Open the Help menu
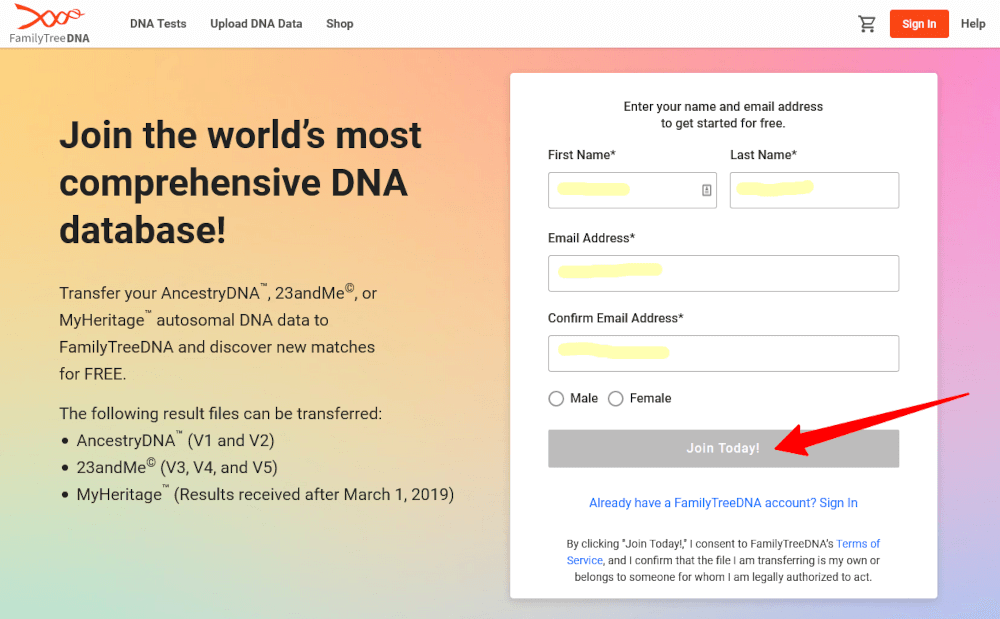 coord(972,23)
